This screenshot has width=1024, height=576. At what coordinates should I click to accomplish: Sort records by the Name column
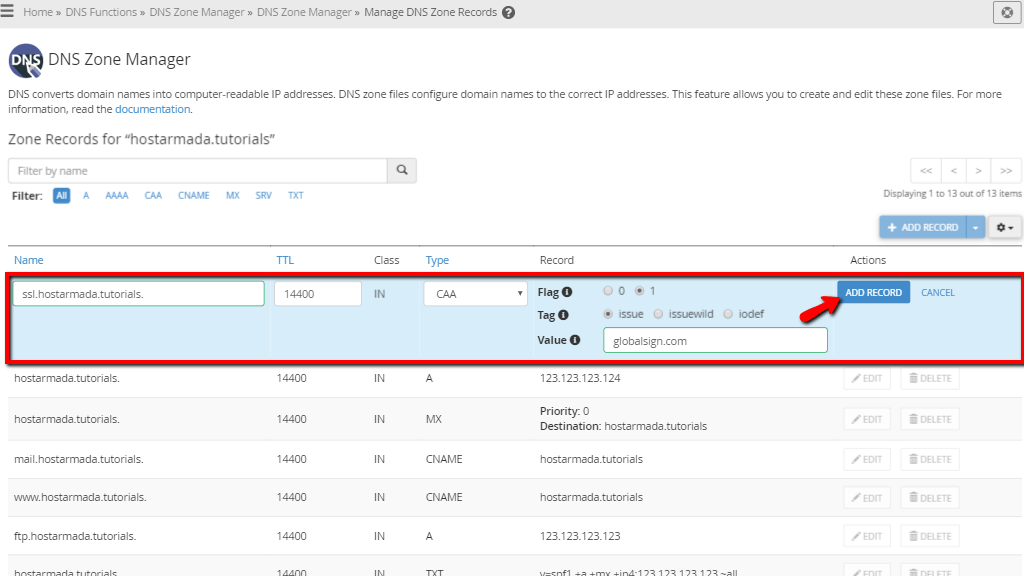point(29,260)
